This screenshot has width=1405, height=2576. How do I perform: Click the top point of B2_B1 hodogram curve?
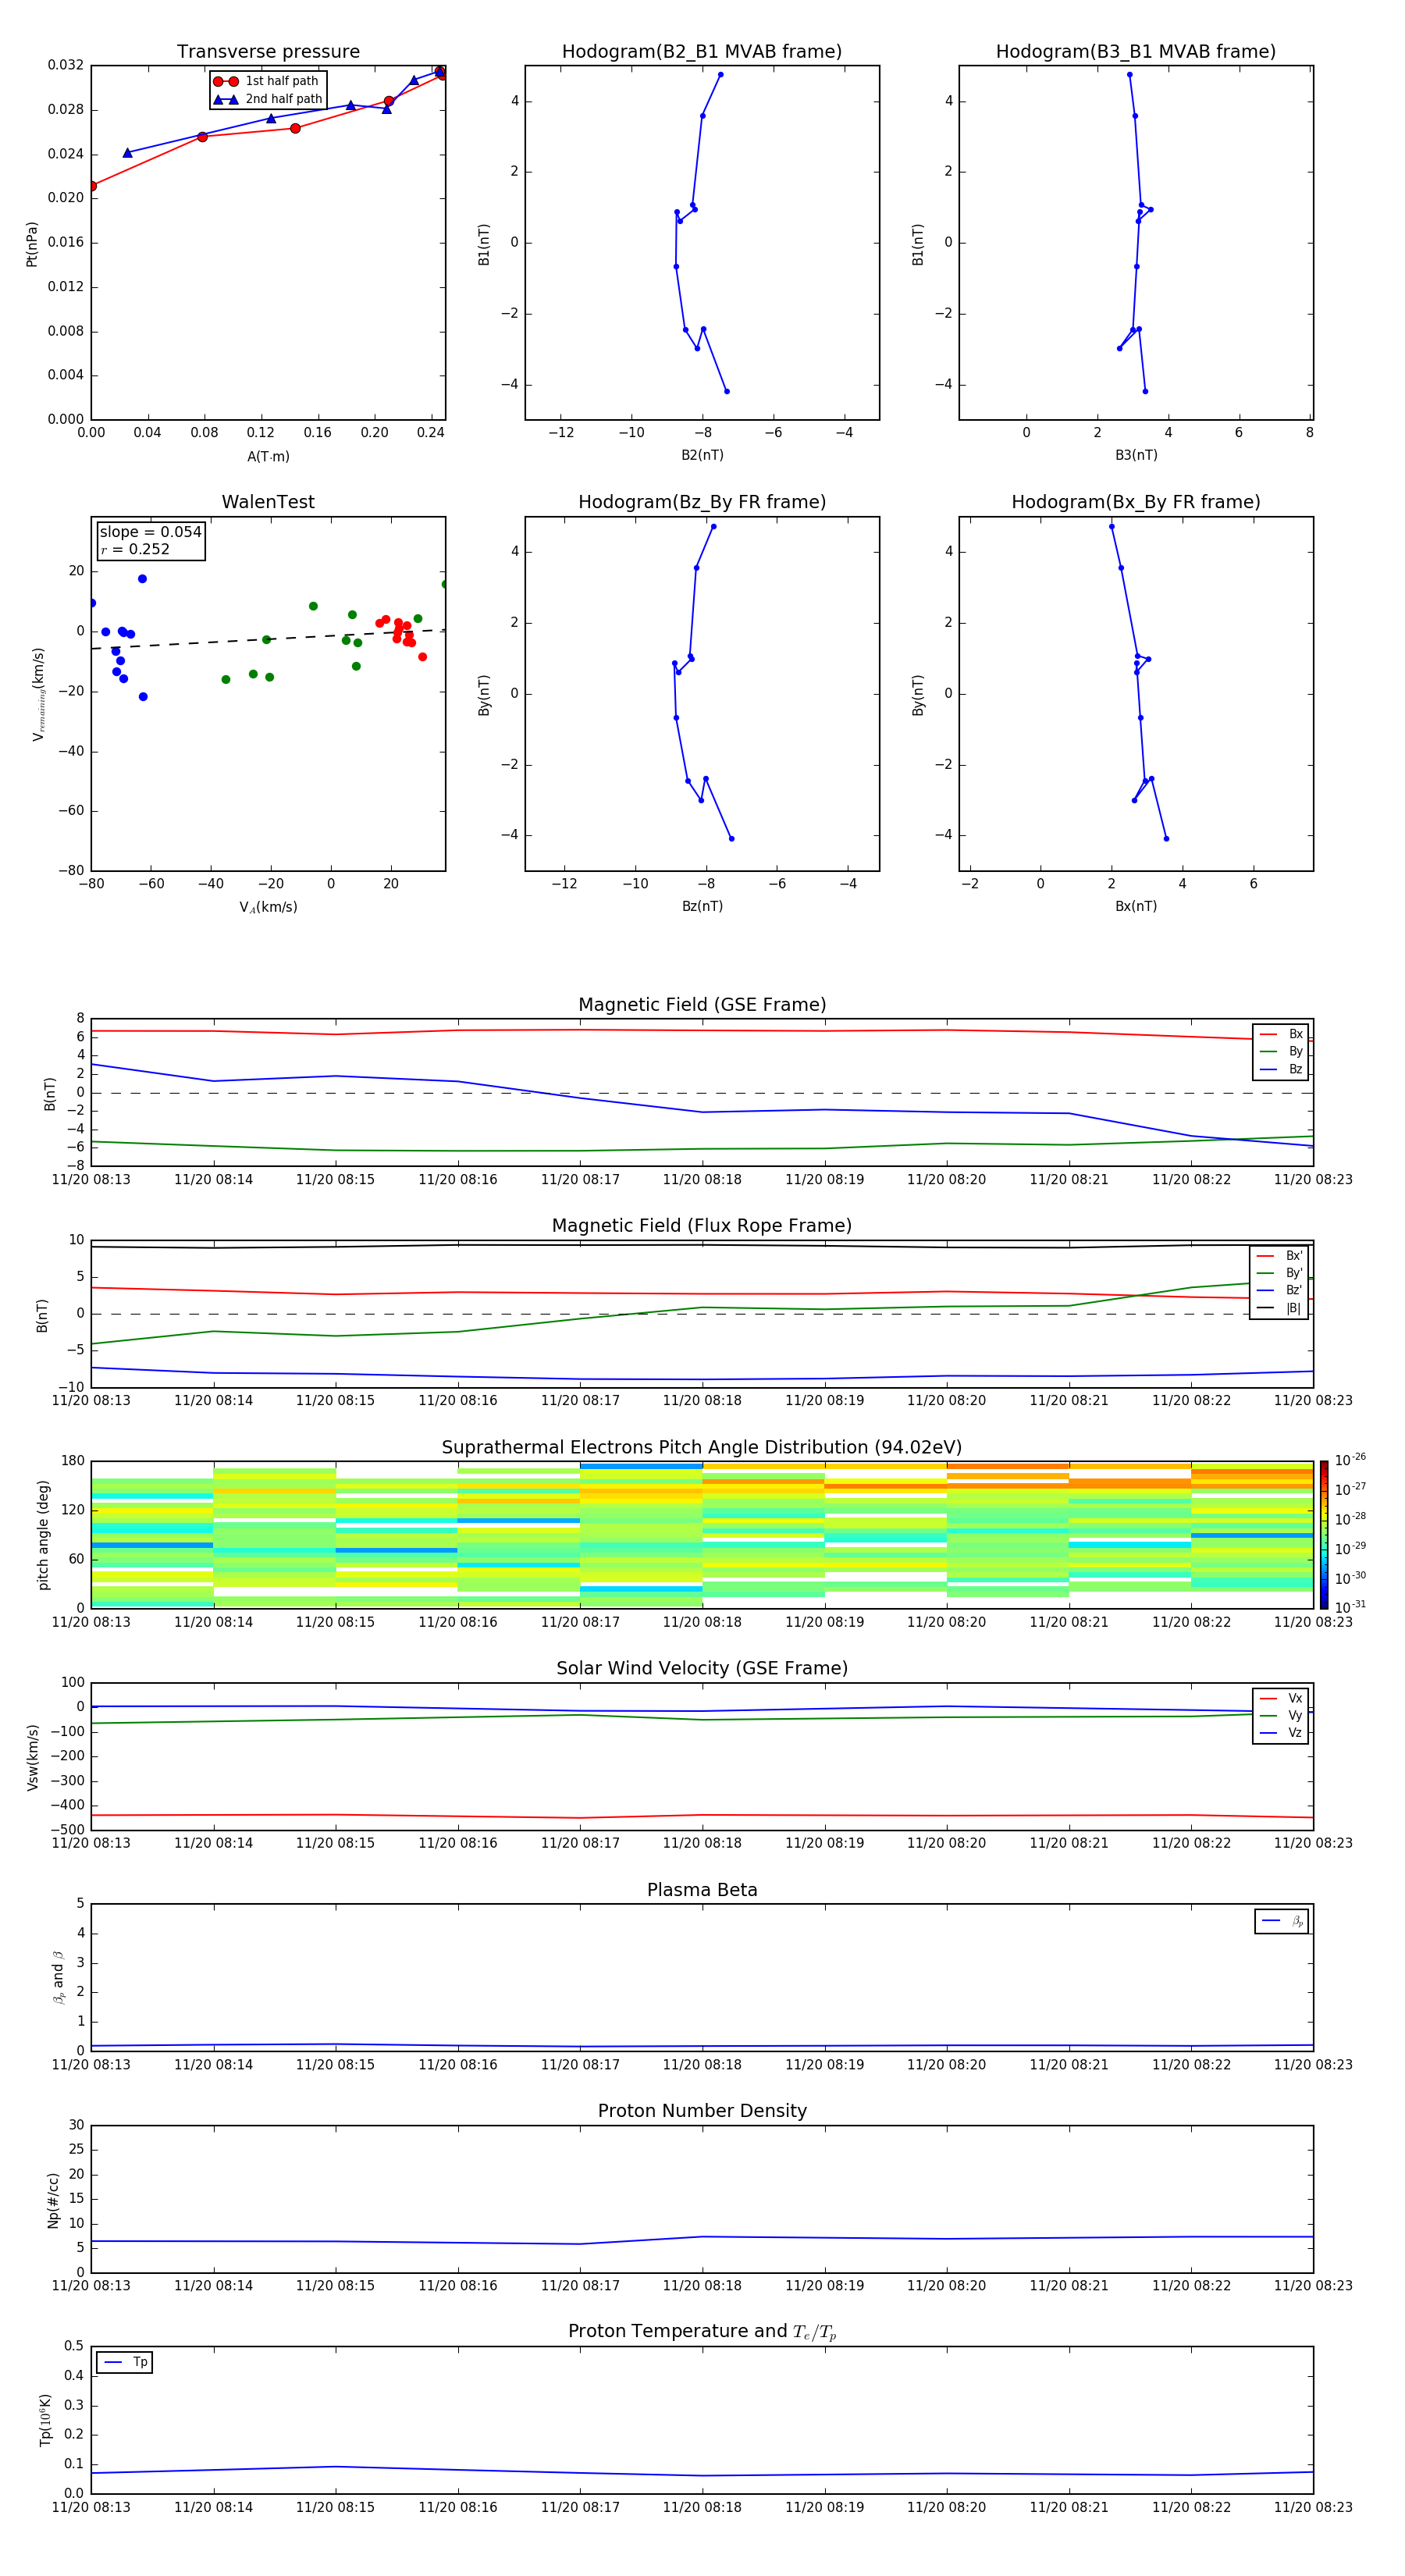coord(720,75)
